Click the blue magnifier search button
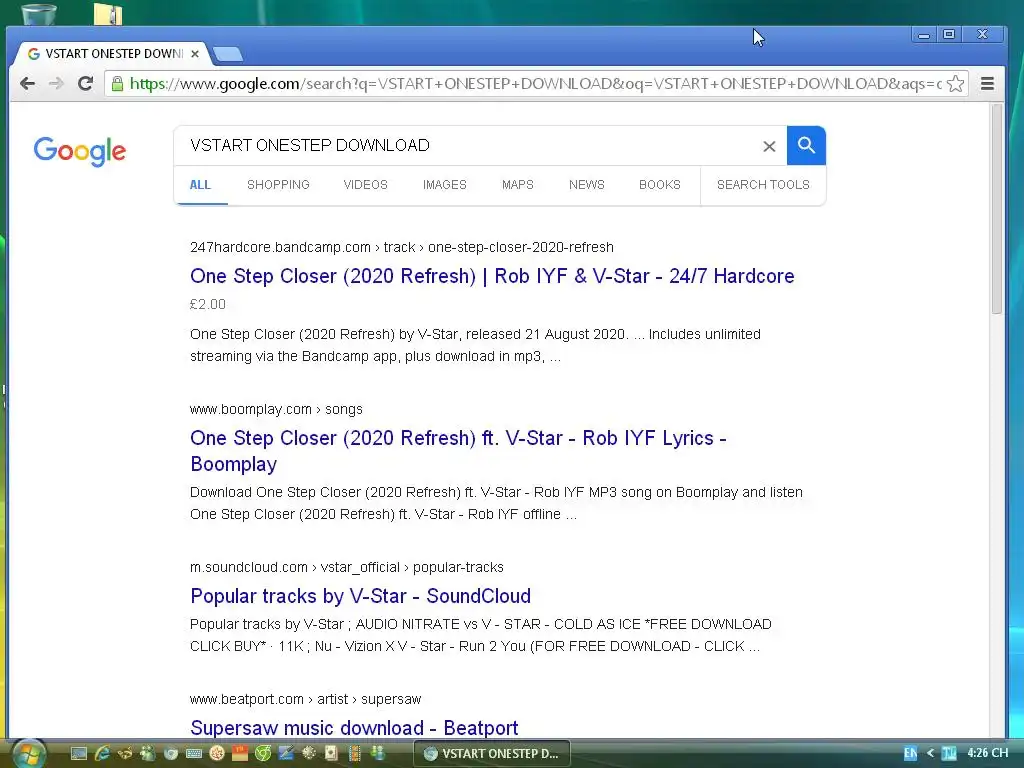The image size is (1024, 768). pos(807,145)
